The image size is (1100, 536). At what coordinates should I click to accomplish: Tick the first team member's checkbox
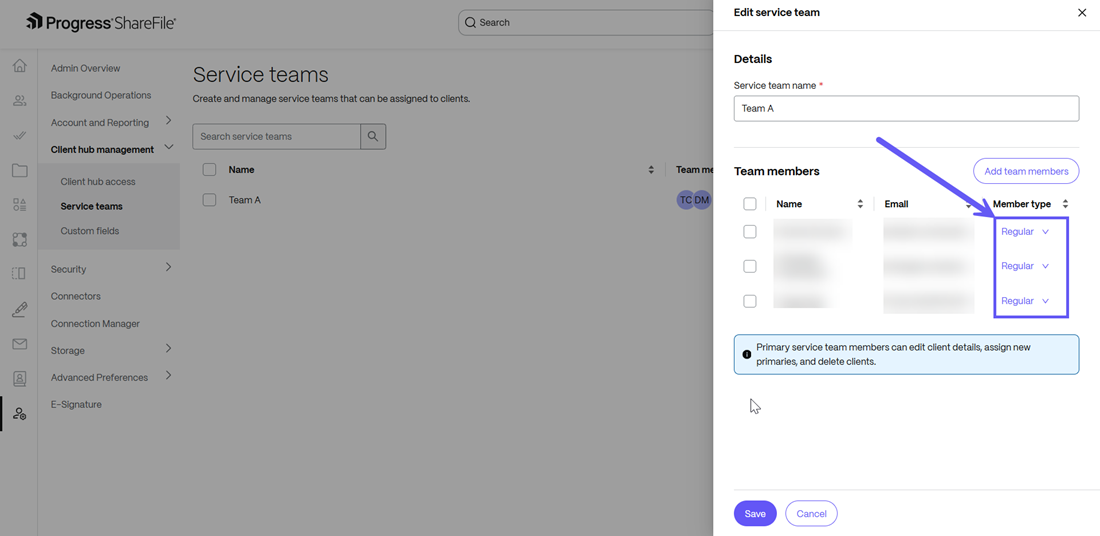(x=750, y=232)
